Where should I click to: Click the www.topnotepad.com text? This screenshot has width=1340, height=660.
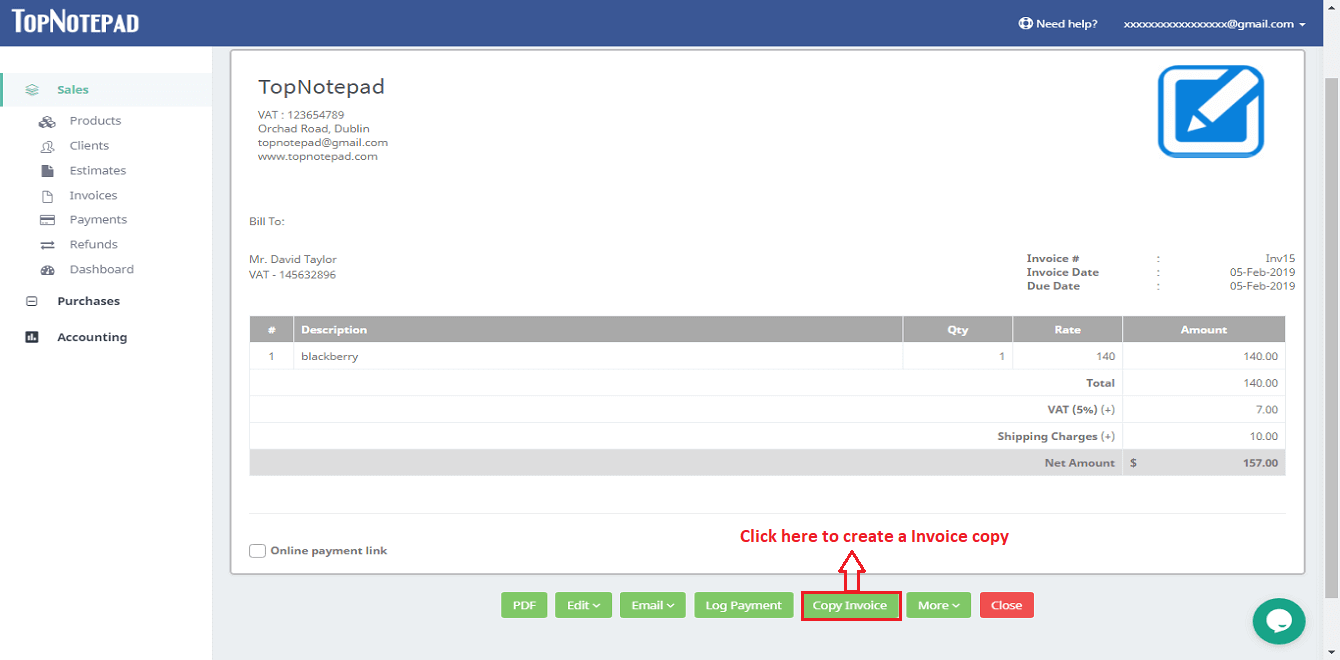click(x=318, y=156)
